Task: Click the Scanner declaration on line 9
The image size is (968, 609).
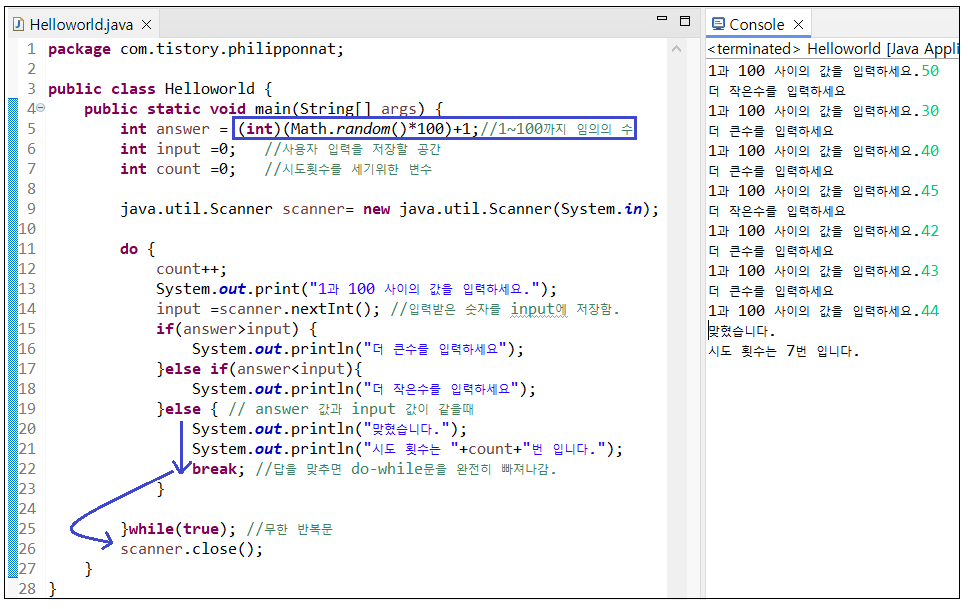Action: click(x=390, y=209)
